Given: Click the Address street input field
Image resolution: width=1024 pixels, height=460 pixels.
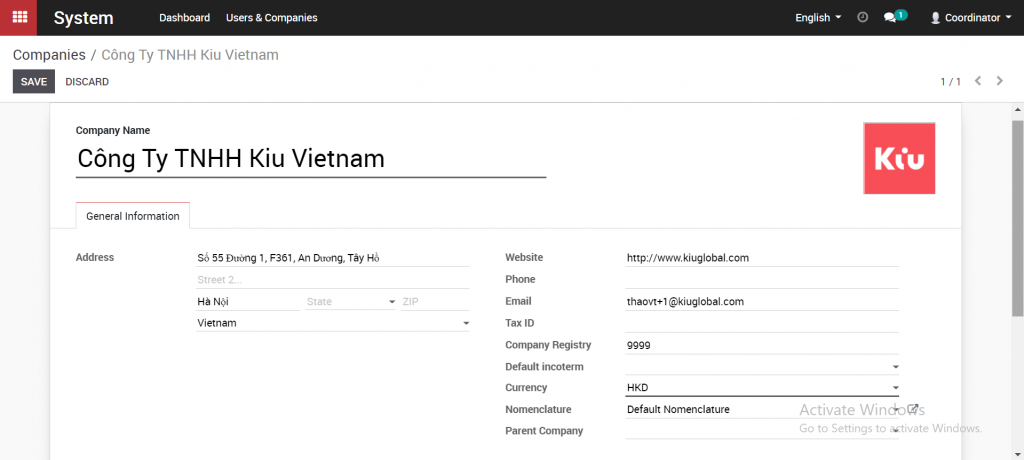Looking at the screenshot, I should point(333,258).
